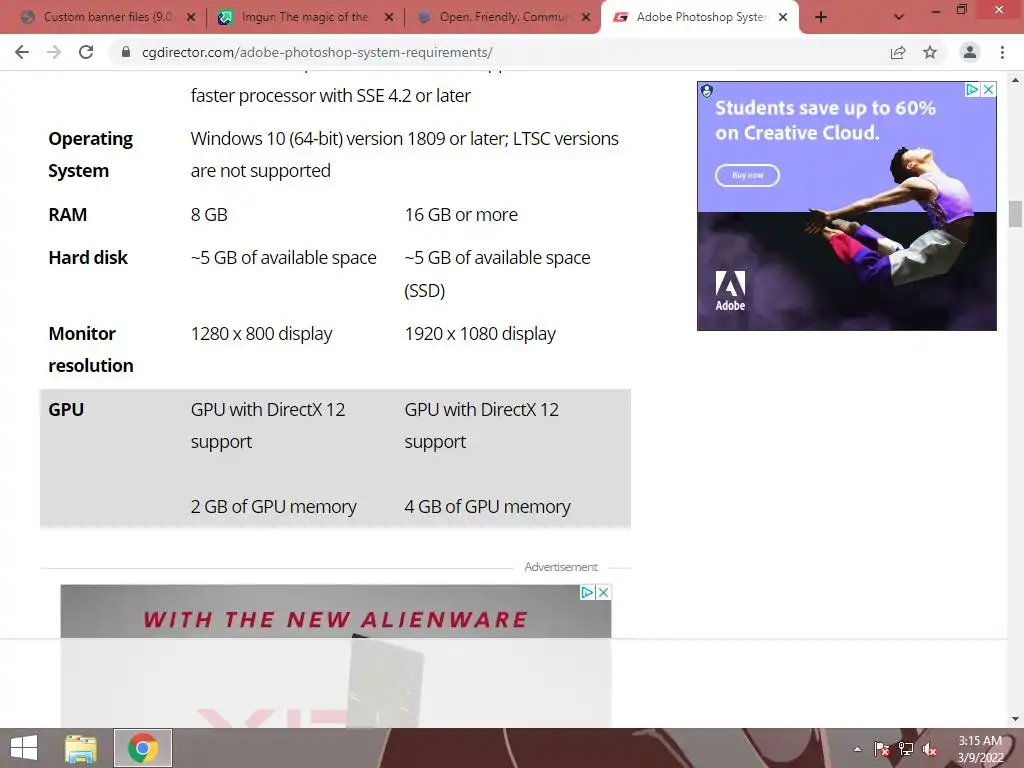Open the Action Center flag icon
Screen dimensions: 1024x768
tap(882, 749)
